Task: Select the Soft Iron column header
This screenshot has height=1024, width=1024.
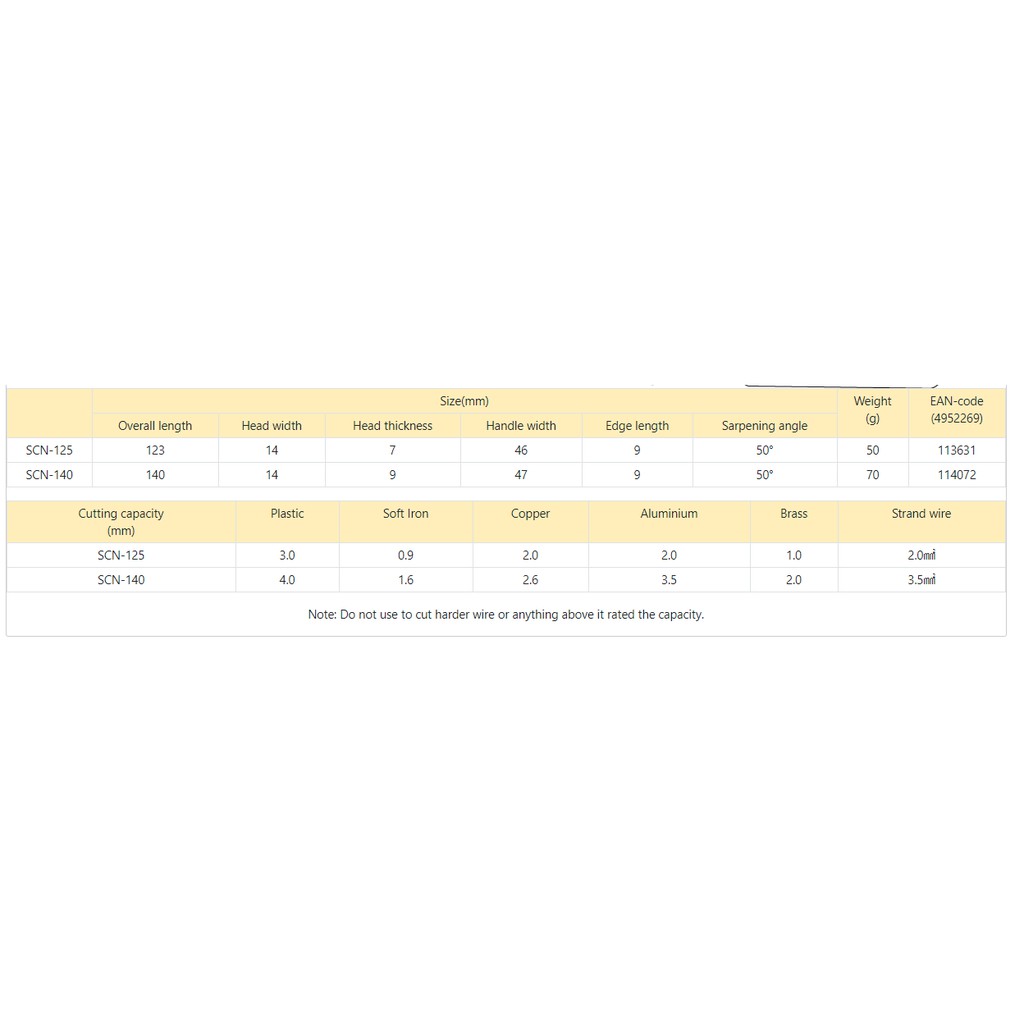Action: [405, 514]
